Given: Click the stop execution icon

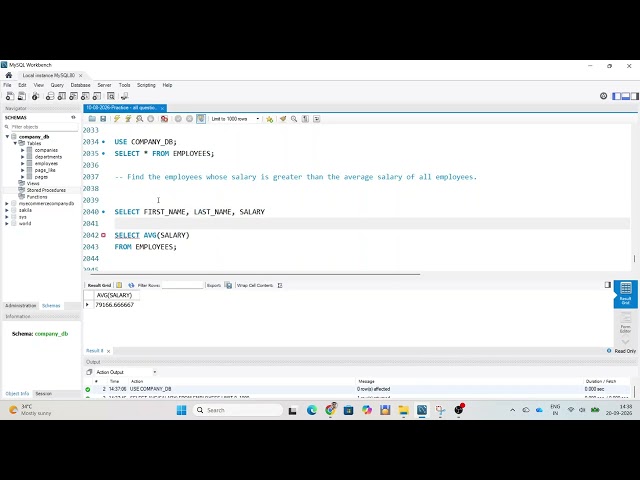Looking at the screenshot, I should click(x=151, y=119).
